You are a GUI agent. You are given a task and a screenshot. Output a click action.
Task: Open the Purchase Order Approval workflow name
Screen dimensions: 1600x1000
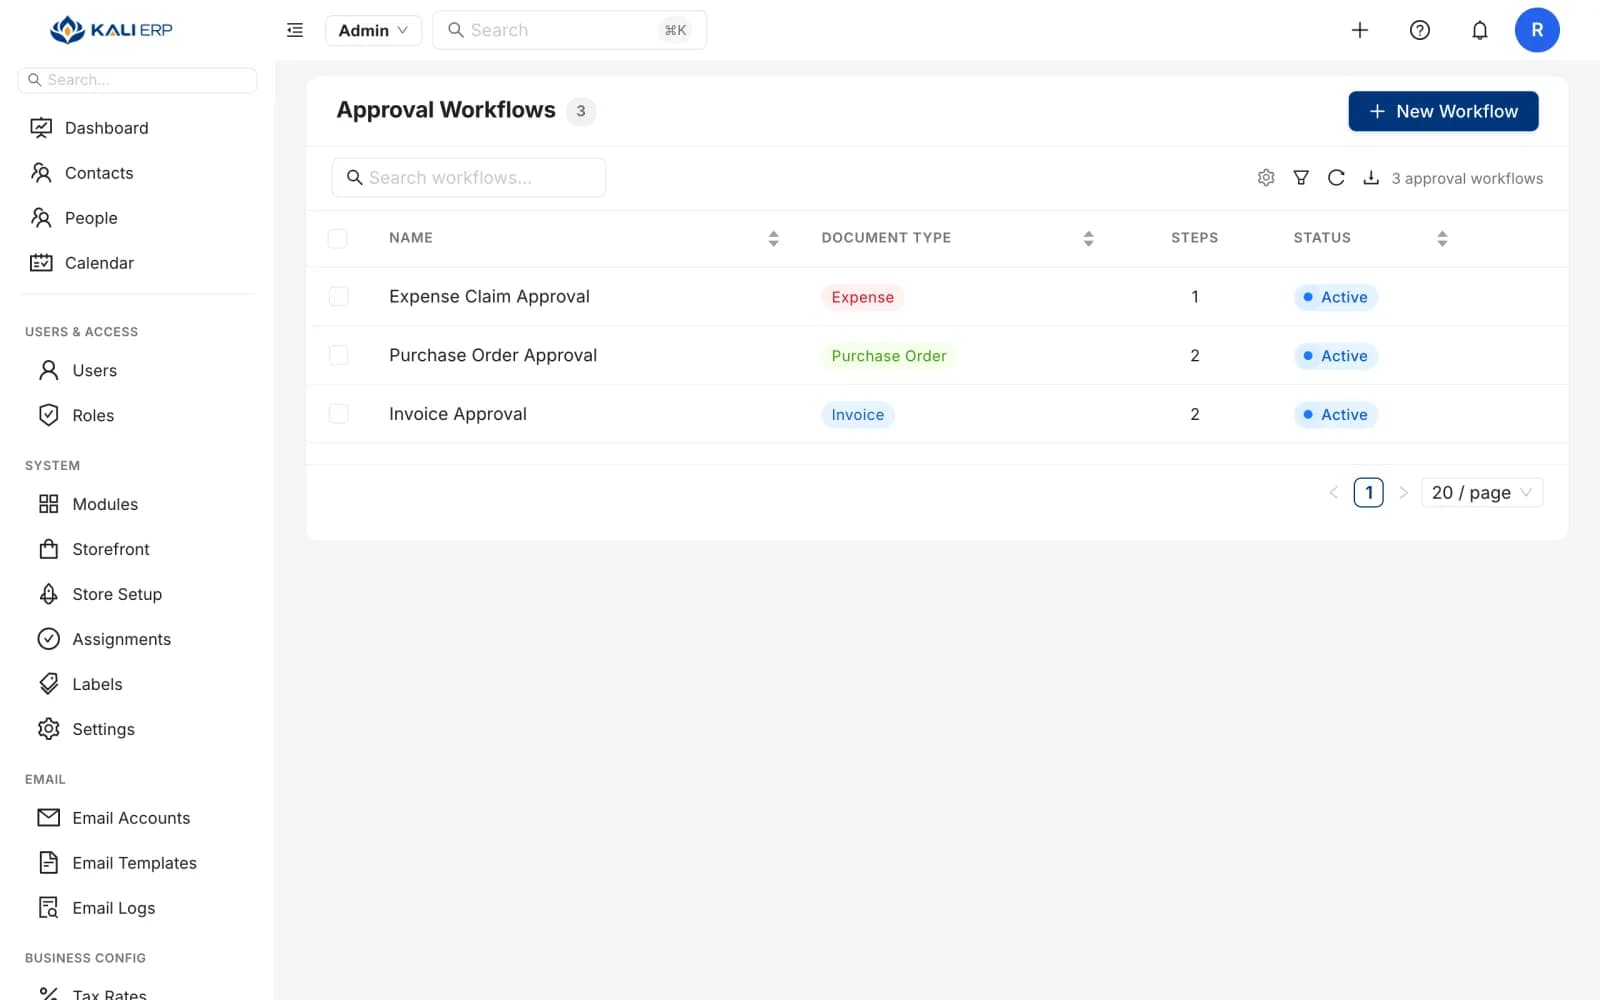point(493,355)
